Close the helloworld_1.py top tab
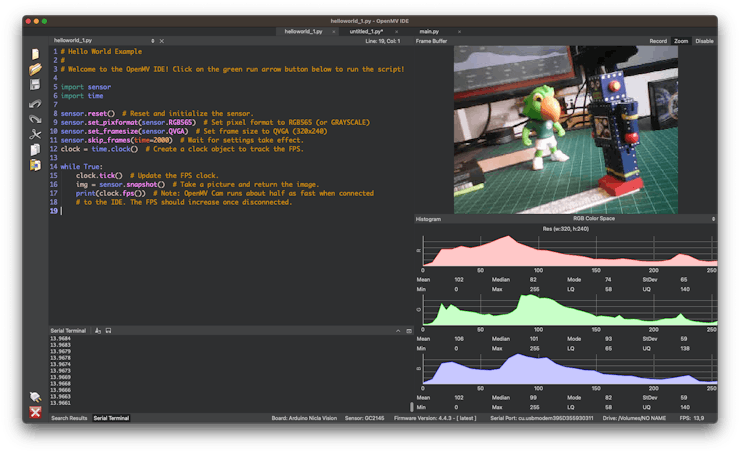 pos(334,32)
